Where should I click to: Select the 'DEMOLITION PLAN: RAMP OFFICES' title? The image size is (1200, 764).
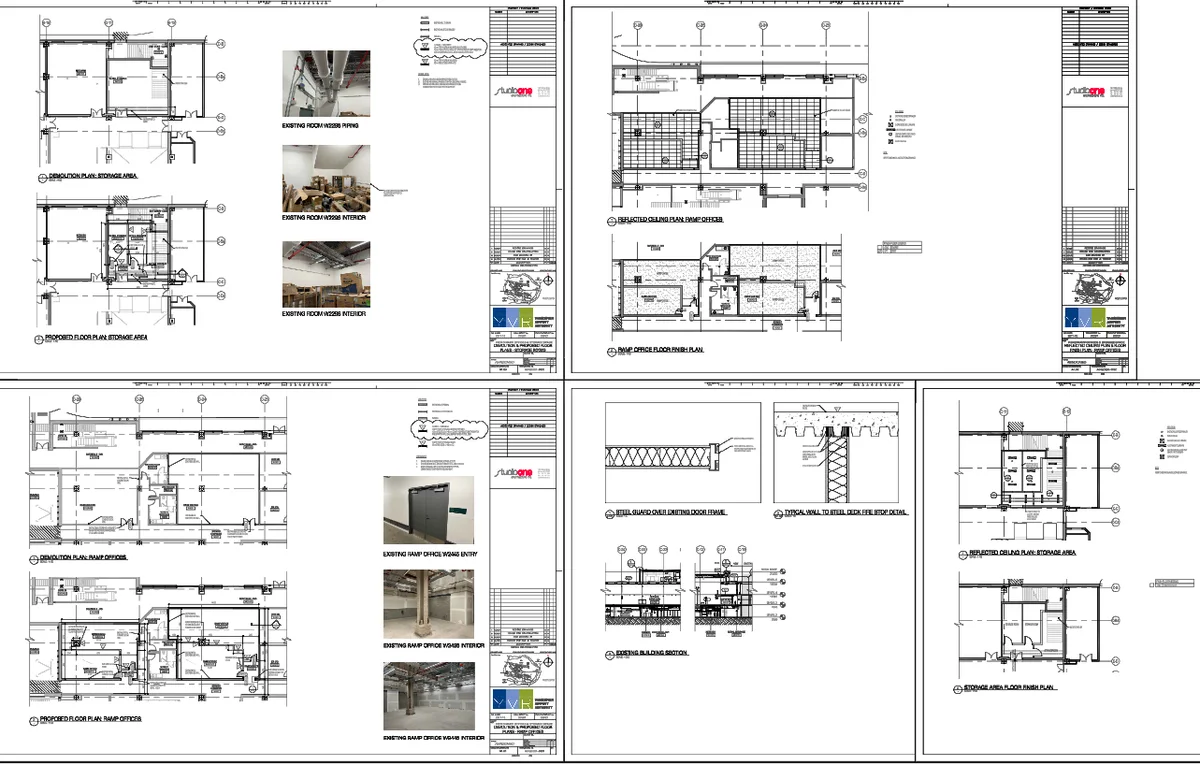coord(85,556)
